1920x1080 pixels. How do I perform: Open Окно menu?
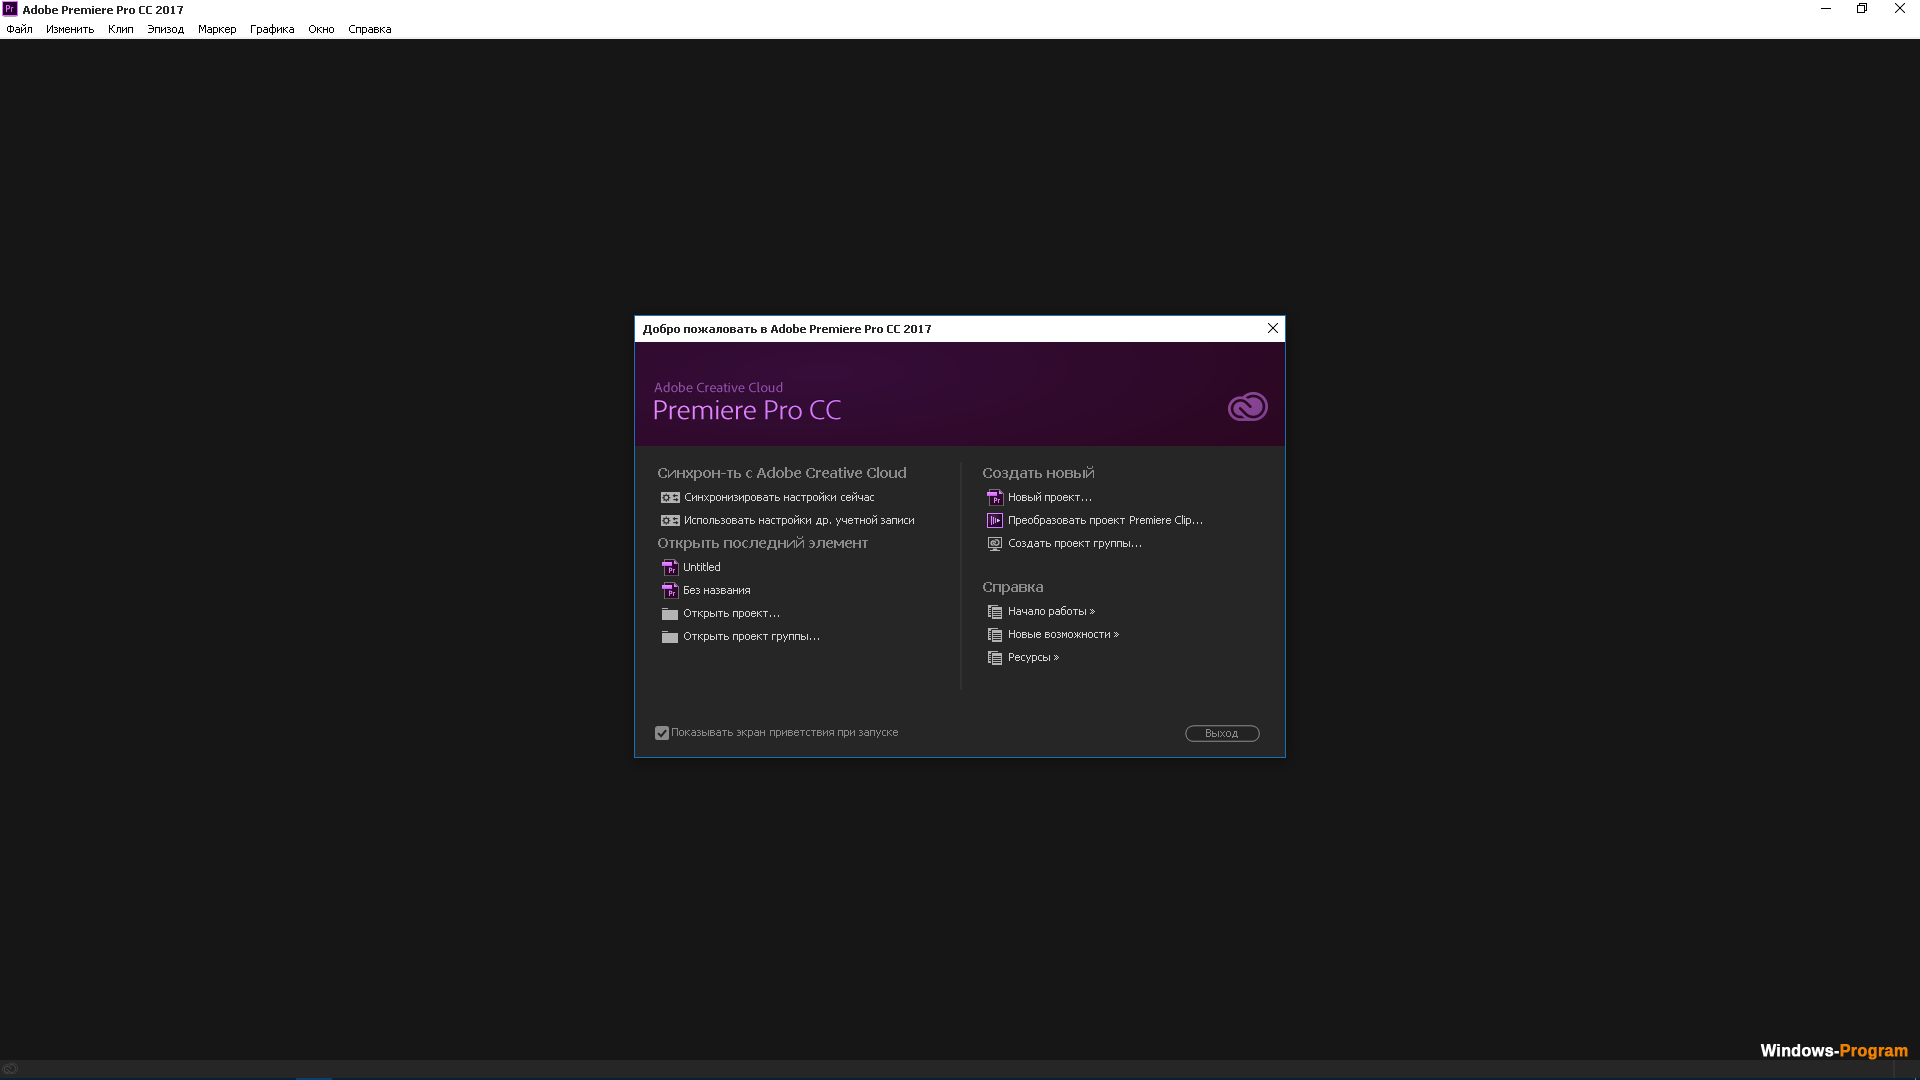[x=320, y=29]
